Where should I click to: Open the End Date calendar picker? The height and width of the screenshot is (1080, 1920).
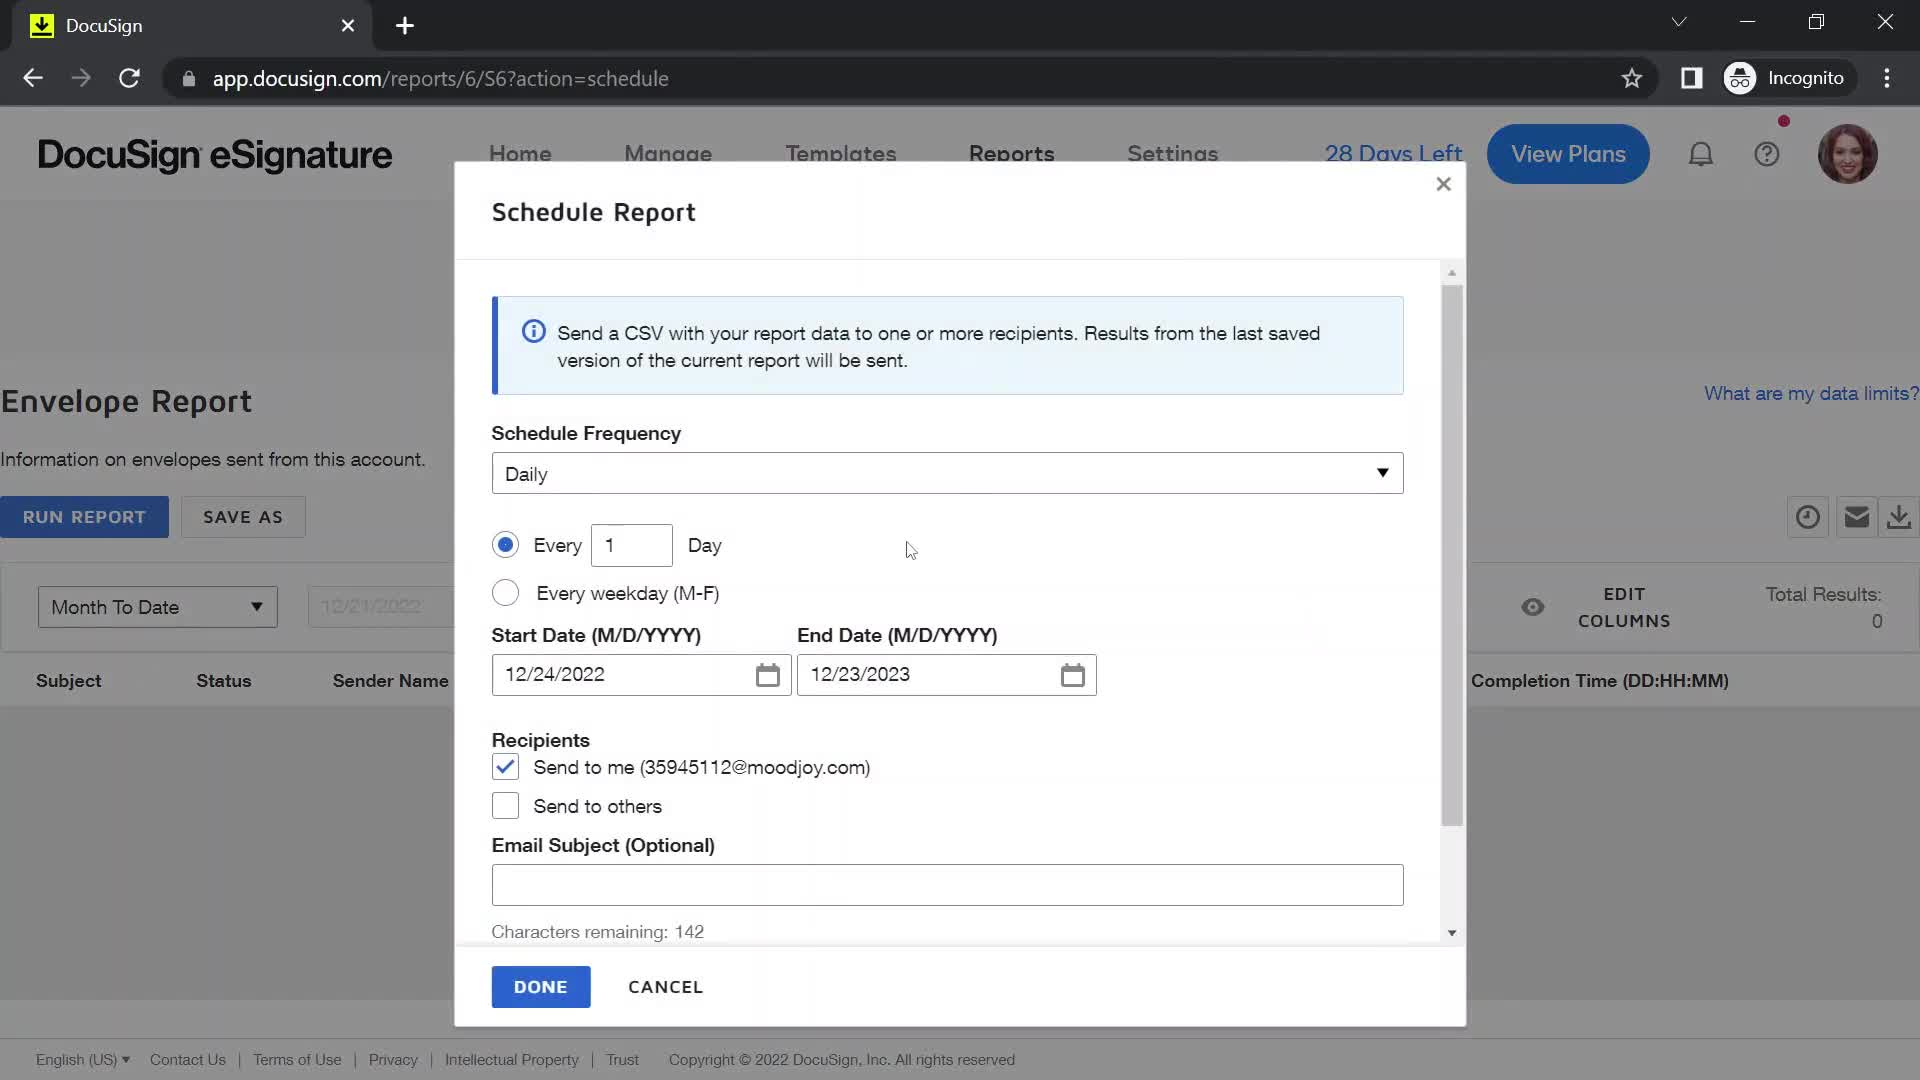coord(1072,675)
